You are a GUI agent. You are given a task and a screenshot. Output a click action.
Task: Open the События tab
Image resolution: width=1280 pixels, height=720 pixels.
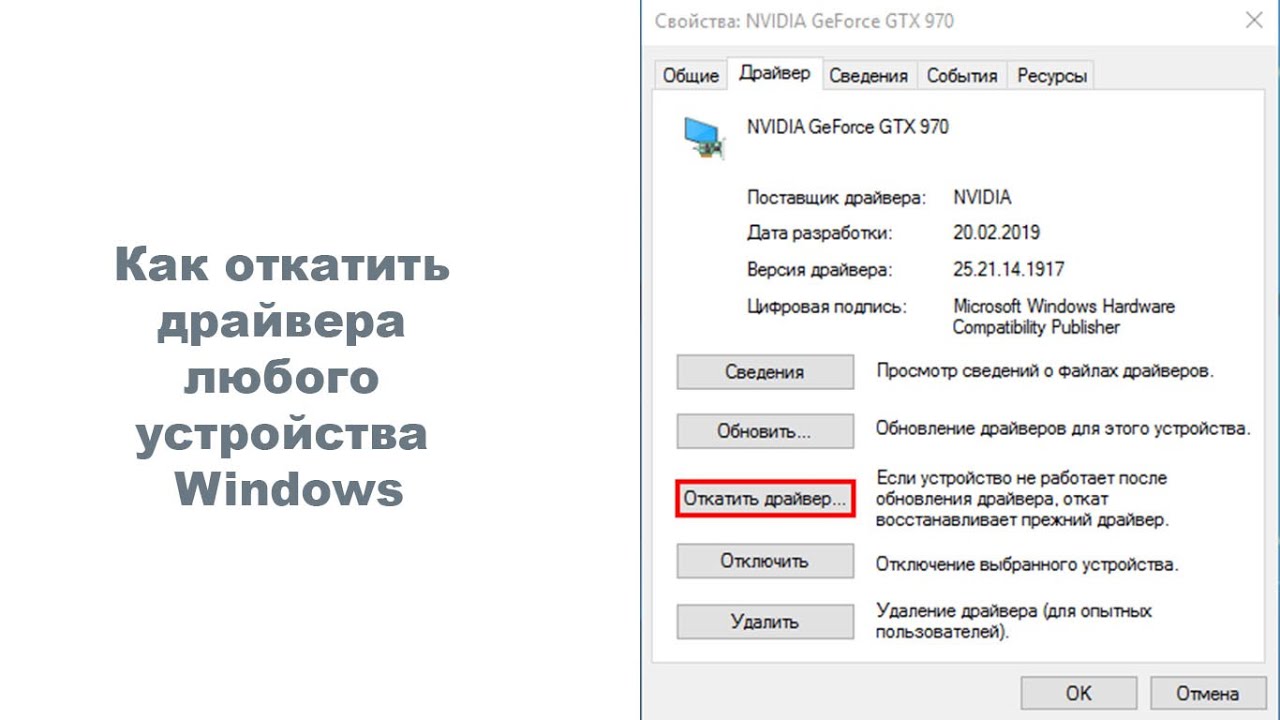tap(962, 75)
